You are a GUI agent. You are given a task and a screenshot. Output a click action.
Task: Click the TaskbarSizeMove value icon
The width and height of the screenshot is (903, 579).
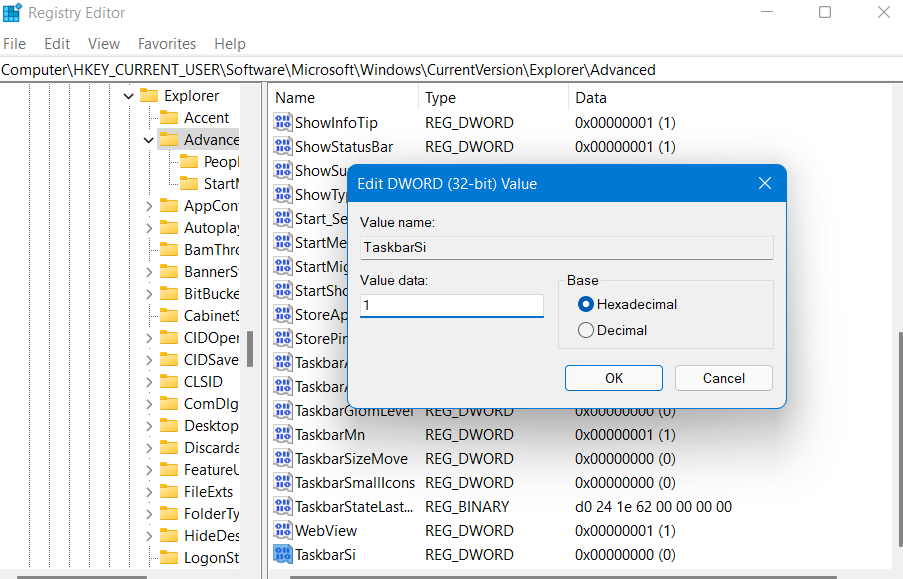(x=283, y=458)
